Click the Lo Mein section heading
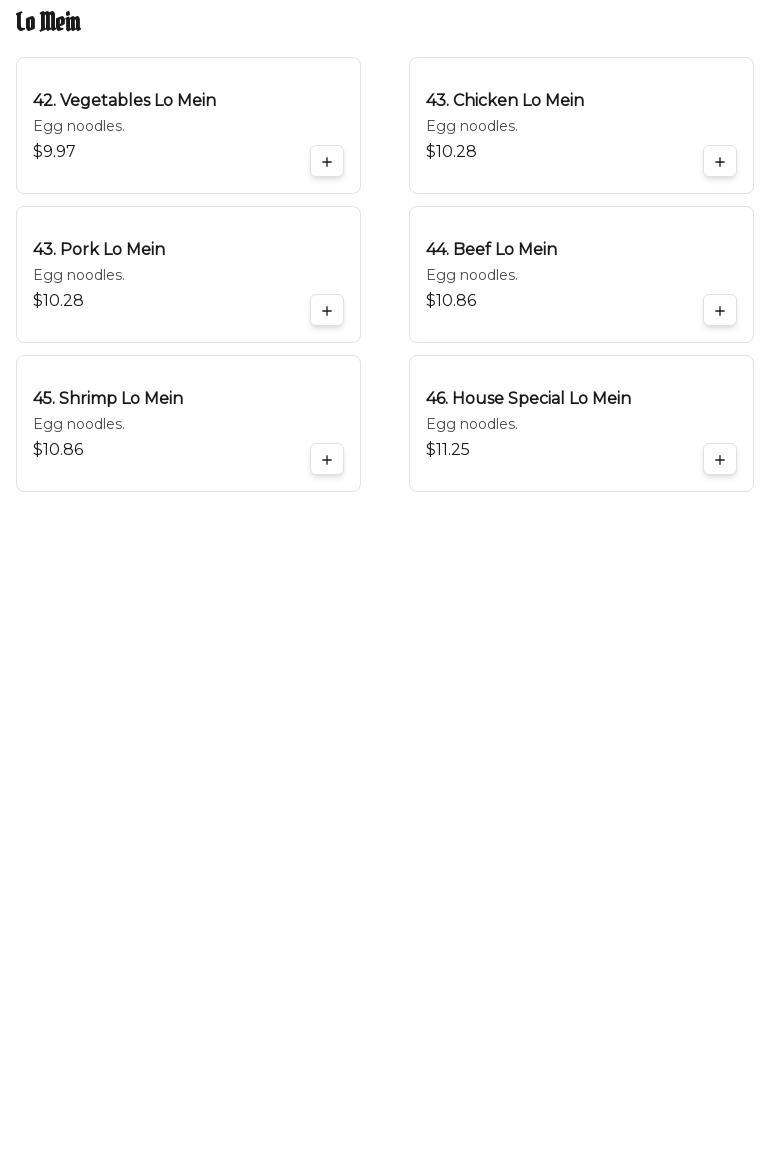Viewport: 770px width, 1156px height. tap(48, 22)
